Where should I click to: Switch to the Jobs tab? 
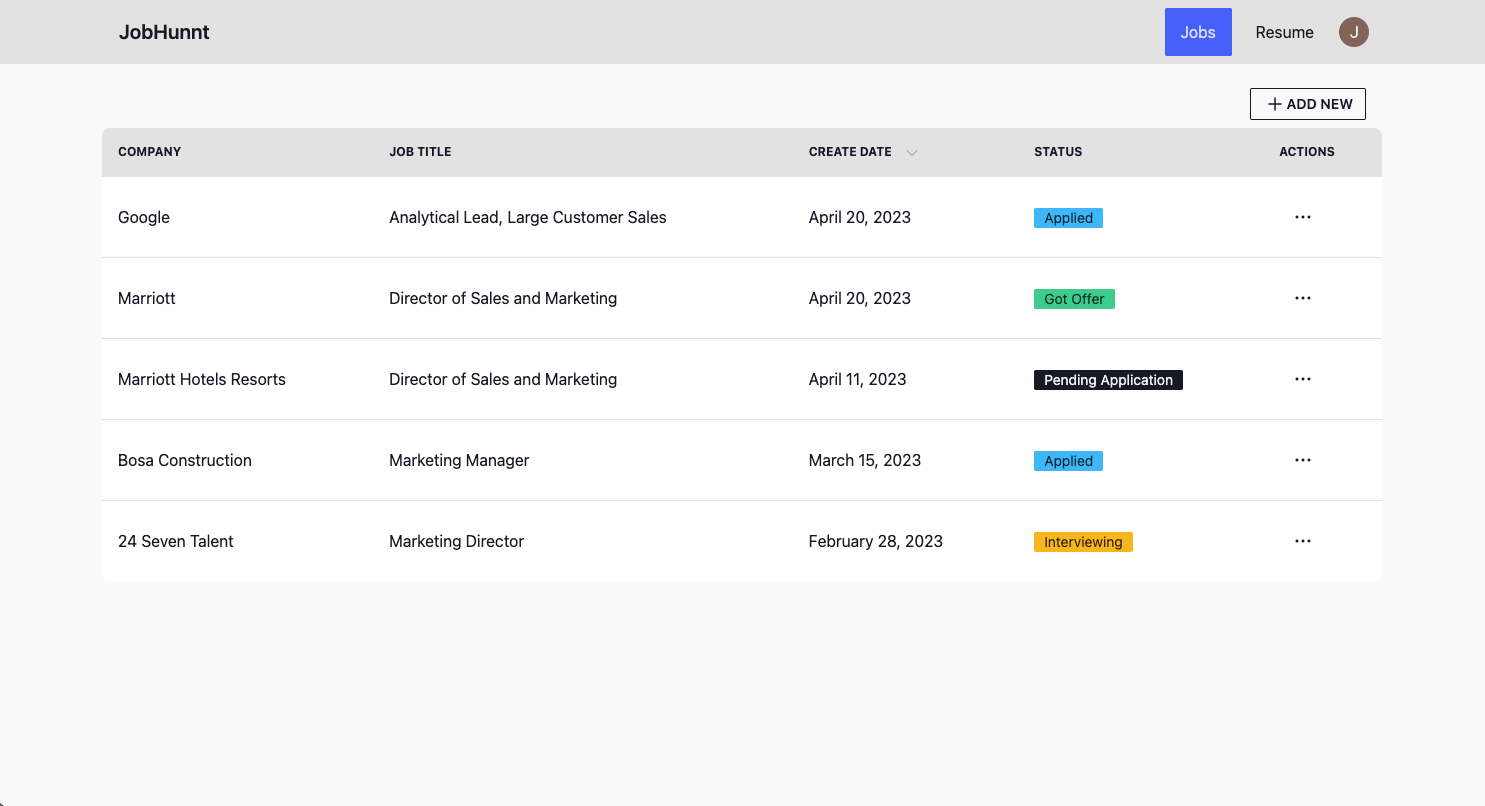pyautogui.click(x=1198, y=32)
